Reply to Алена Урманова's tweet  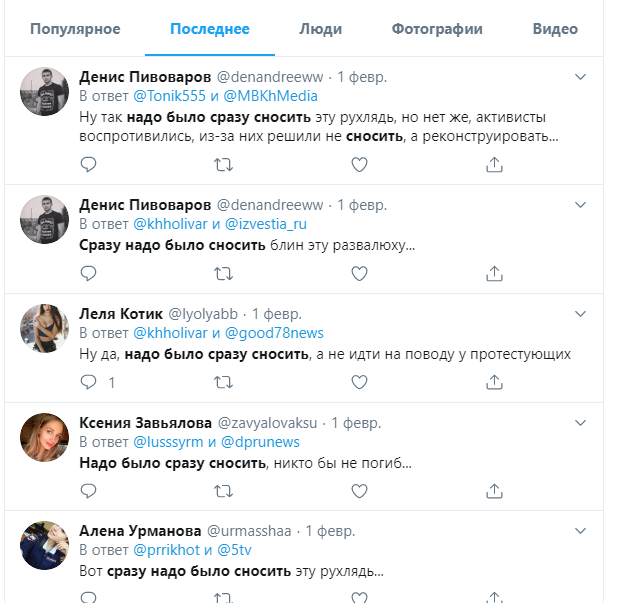pyautogui.click(x=88, y=598)
